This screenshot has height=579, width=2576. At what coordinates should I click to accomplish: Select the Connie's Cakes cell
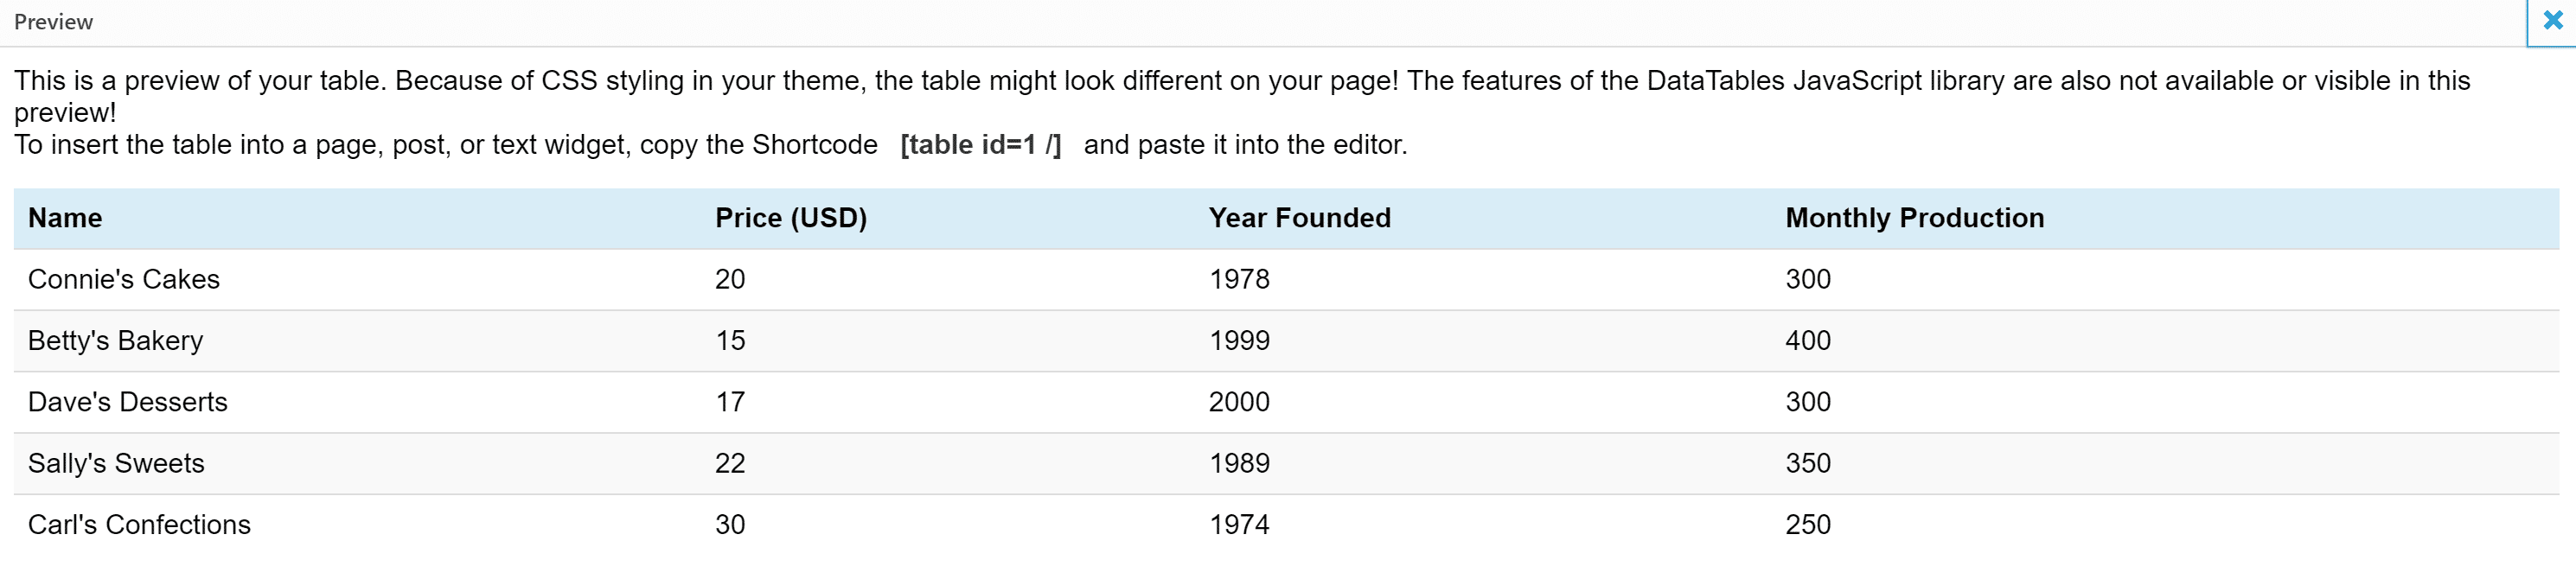[x=124, y=279]
